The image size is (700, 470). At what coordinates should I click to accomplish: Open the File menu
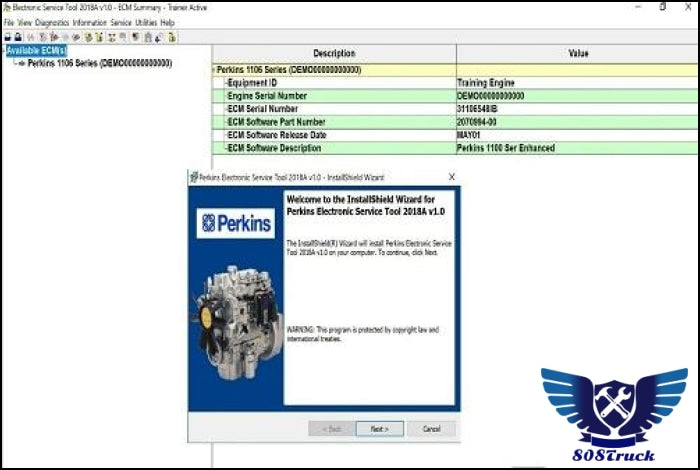tap(9, 22)
